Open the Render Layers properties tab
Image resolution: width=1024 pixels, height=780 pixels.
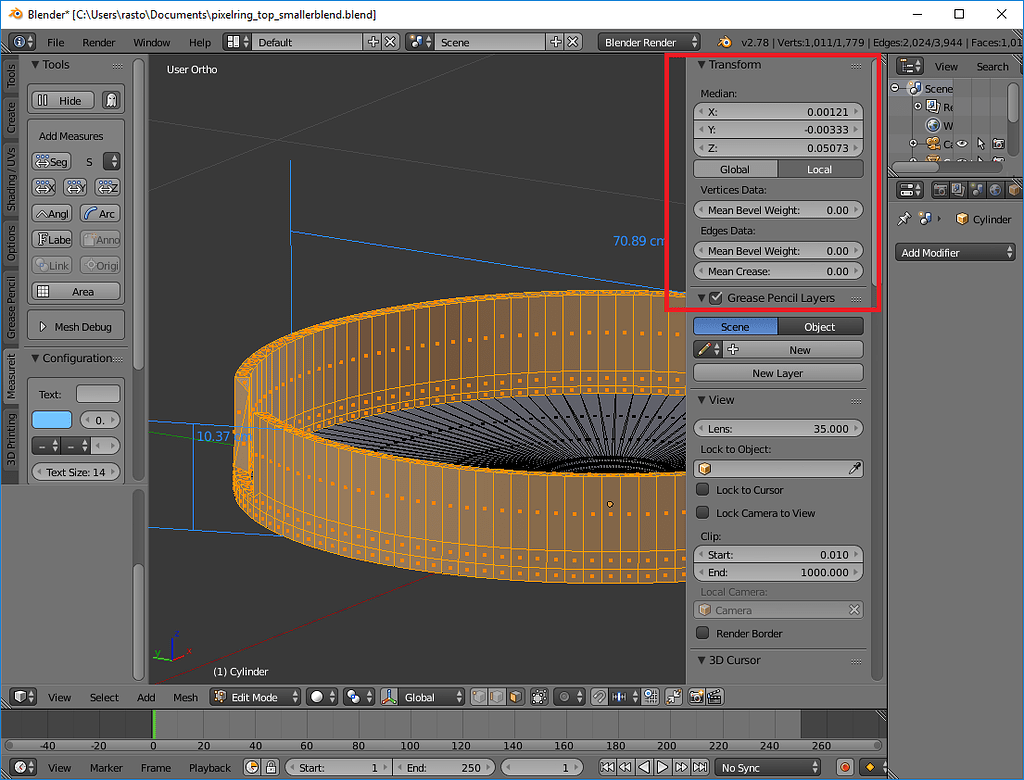pos(958,190)
